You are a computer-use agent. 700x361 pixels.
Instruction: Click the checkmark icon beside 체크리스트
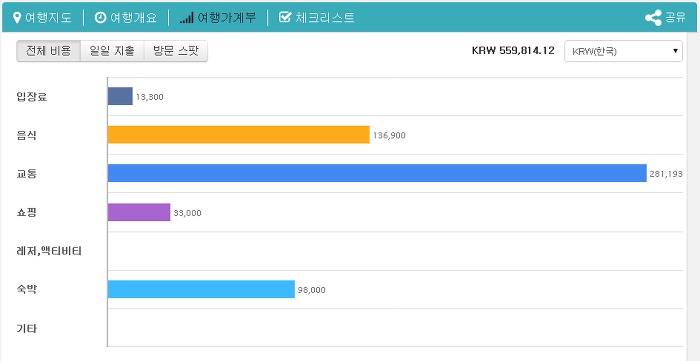click(x=284, y=17)
